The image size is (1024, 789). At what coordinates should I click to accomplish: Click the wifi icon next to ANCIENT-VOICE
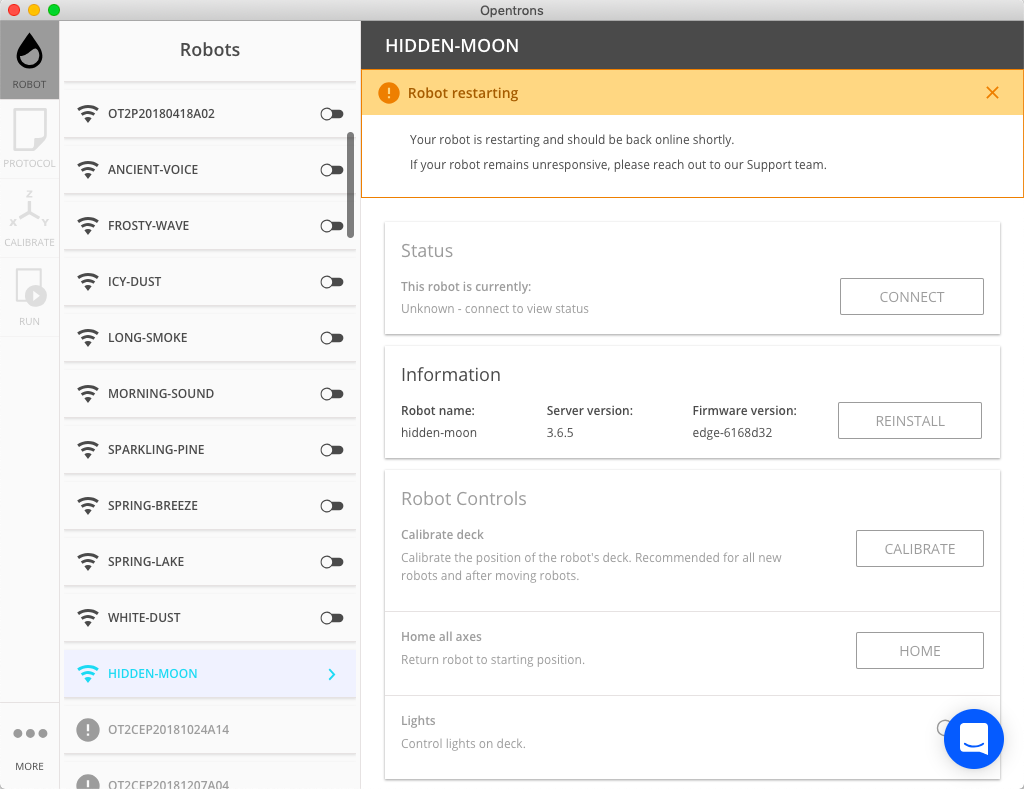[x=88, y=170]
